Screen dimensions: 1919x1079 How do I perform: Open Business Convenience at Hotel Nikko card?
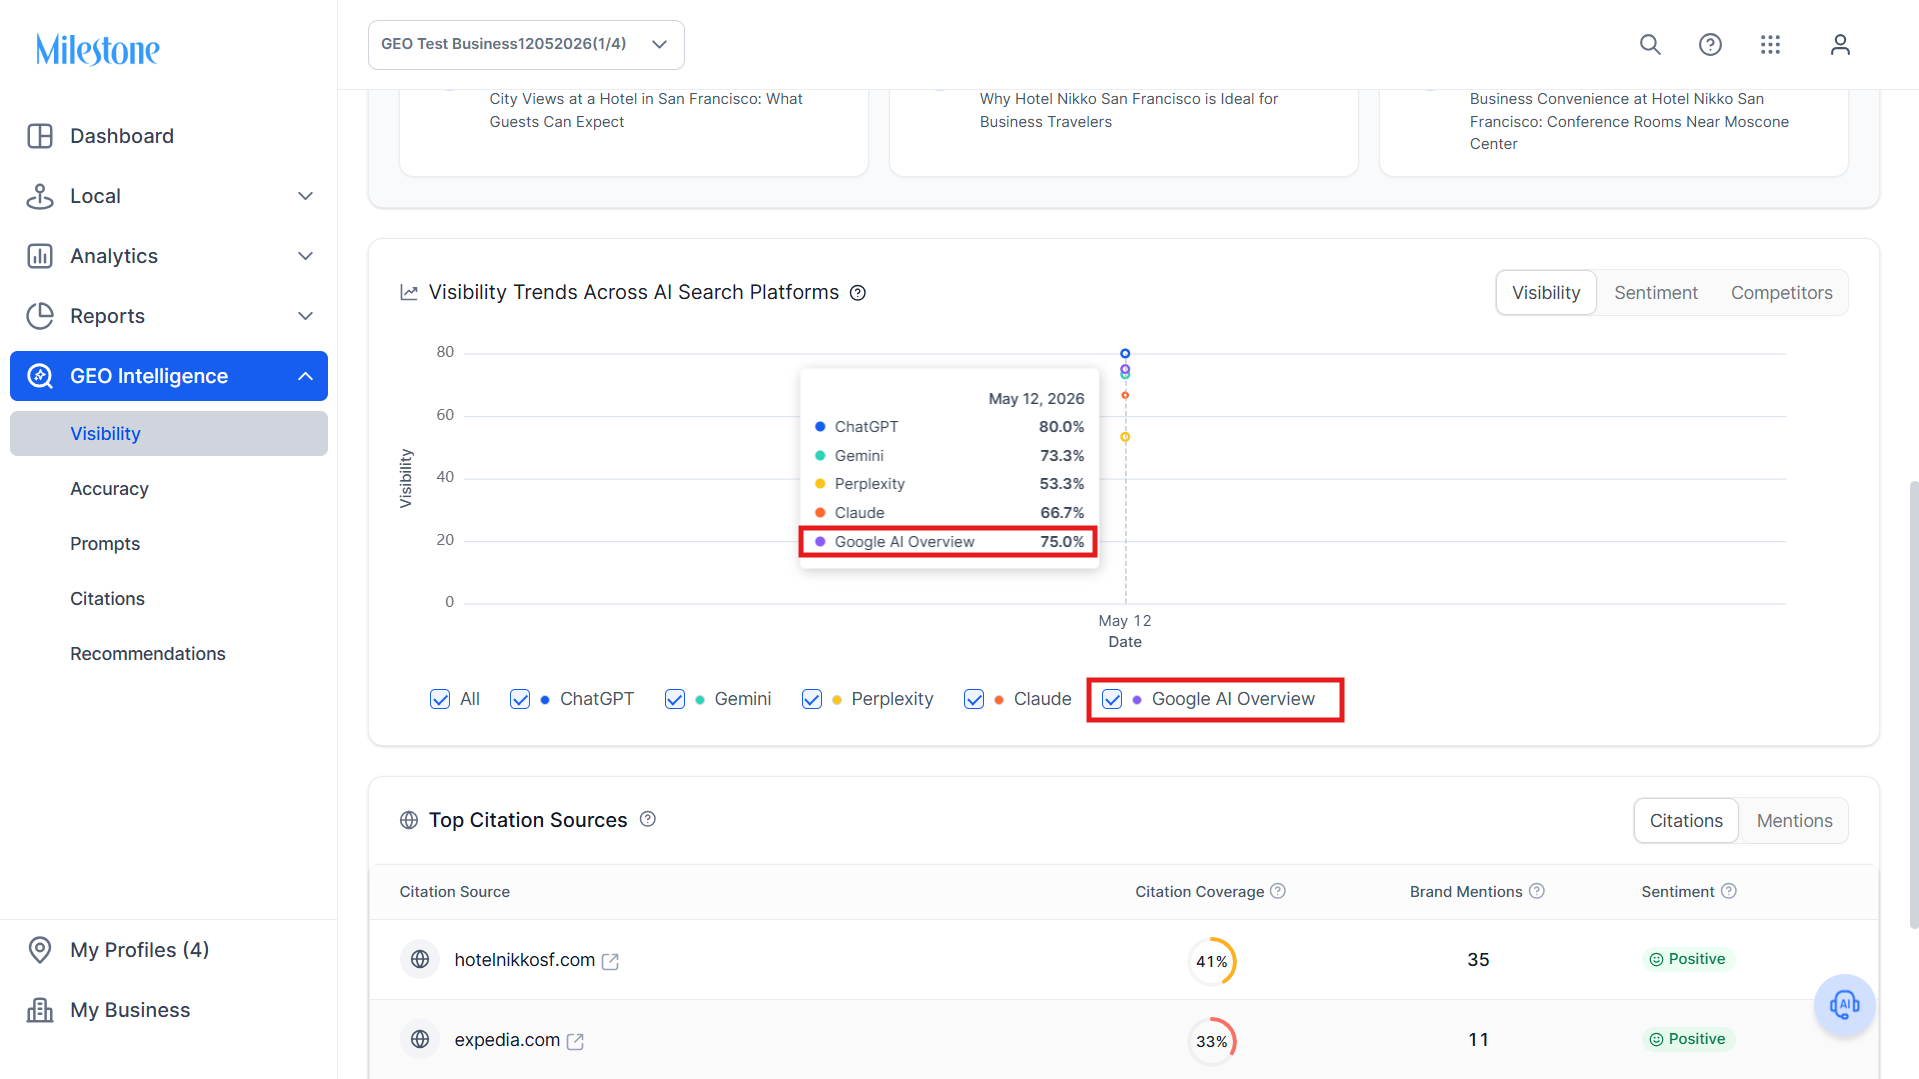click(1614, 132)
